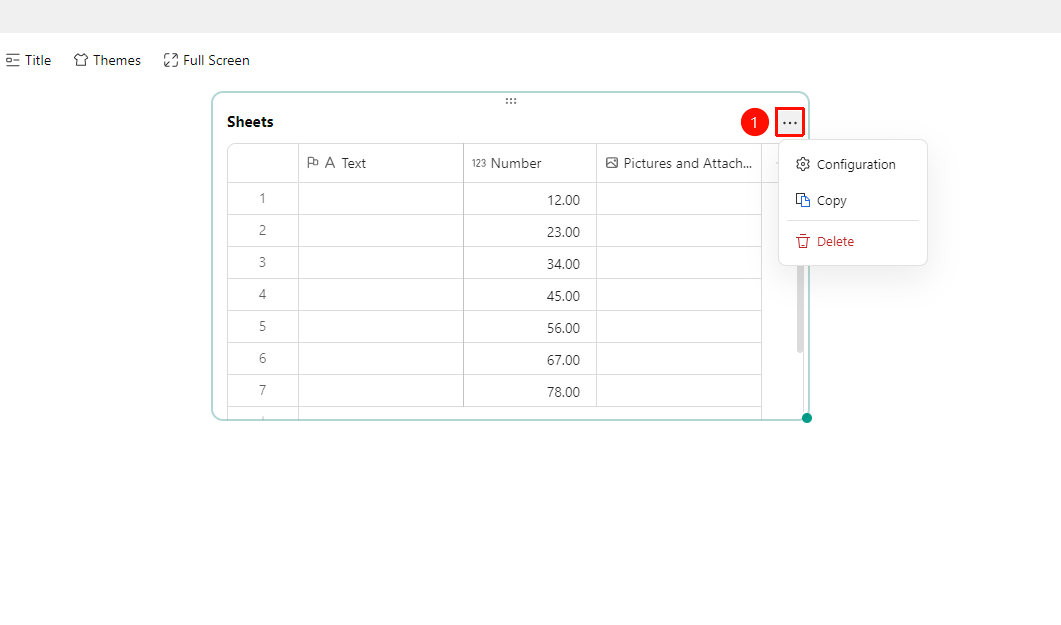This screenshot has width=1061, height=625.
Task: Click the table's vertical scrollbar
Action: 800,309
